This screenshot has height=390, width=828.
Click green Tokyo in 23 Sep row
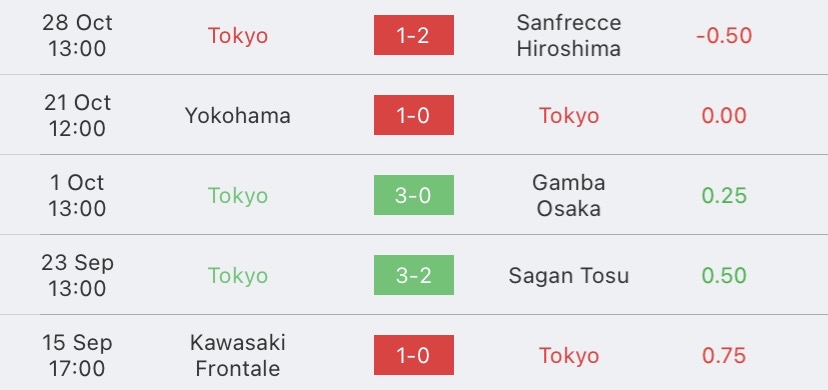pos(238,275)
